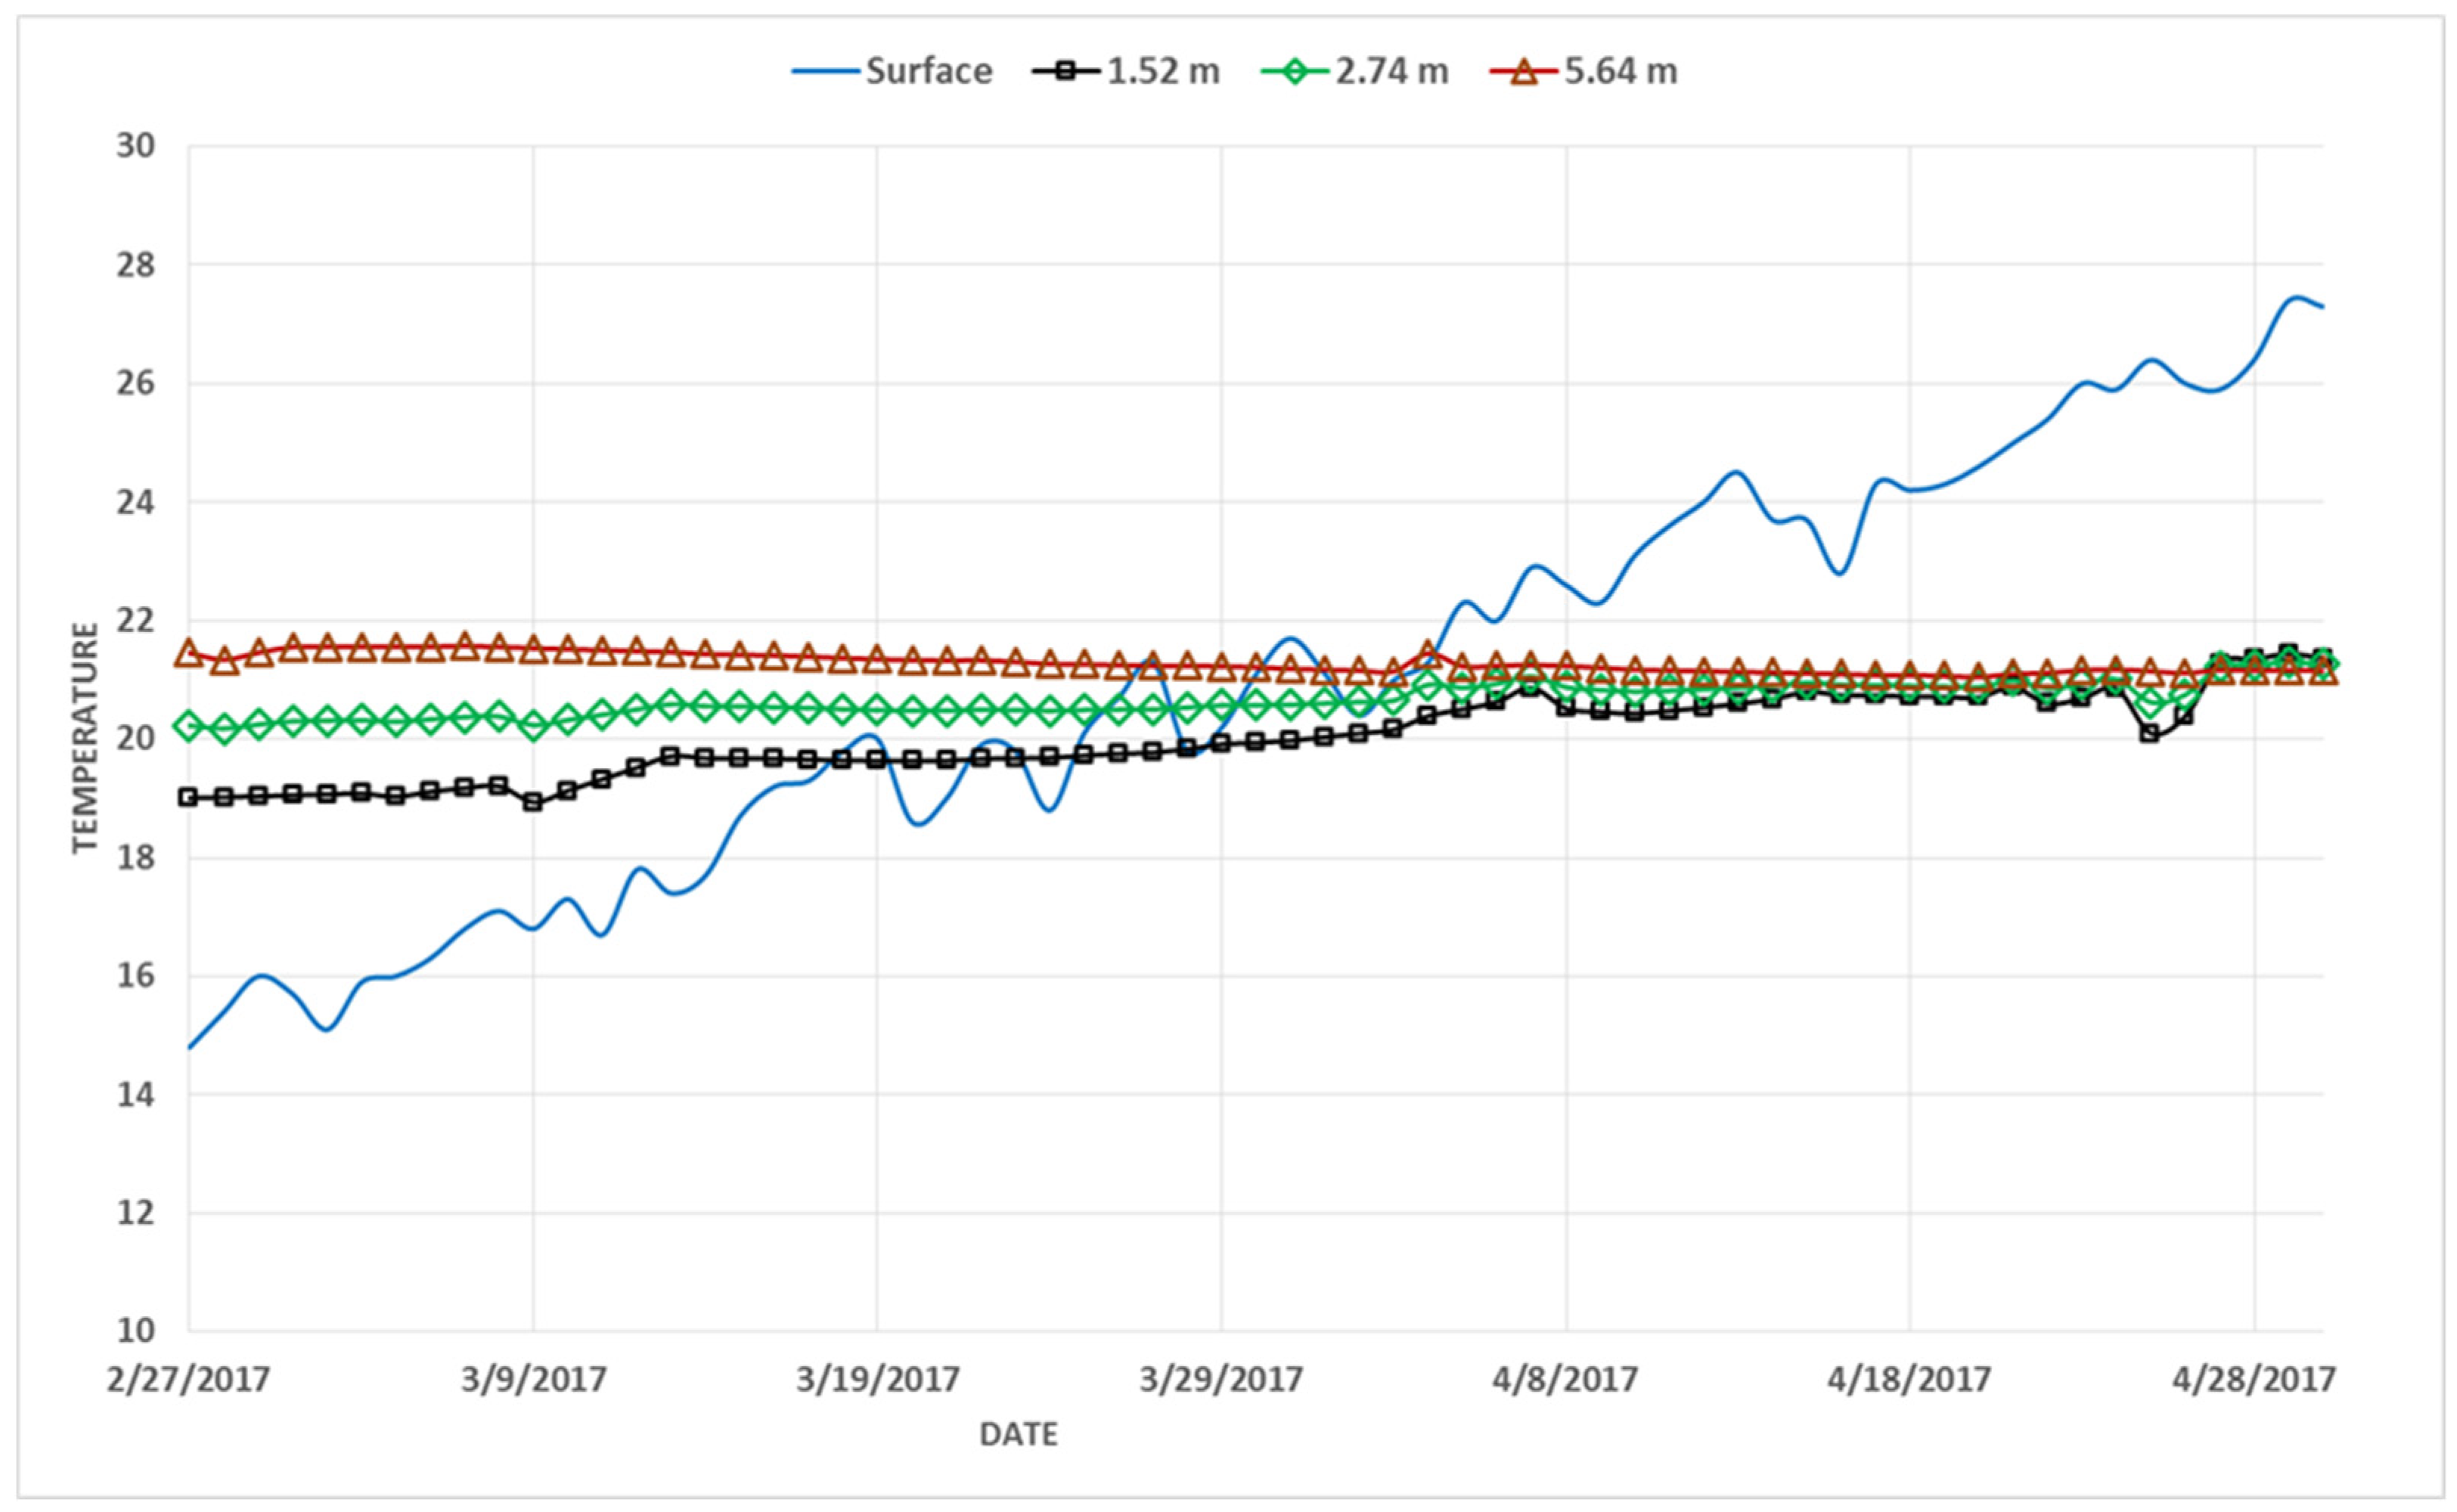Image resolution: width=2457 pixels, height=1512 pixels.
Task: Click the 3/9/2017 date axis label
Action: pos(533,1380)
